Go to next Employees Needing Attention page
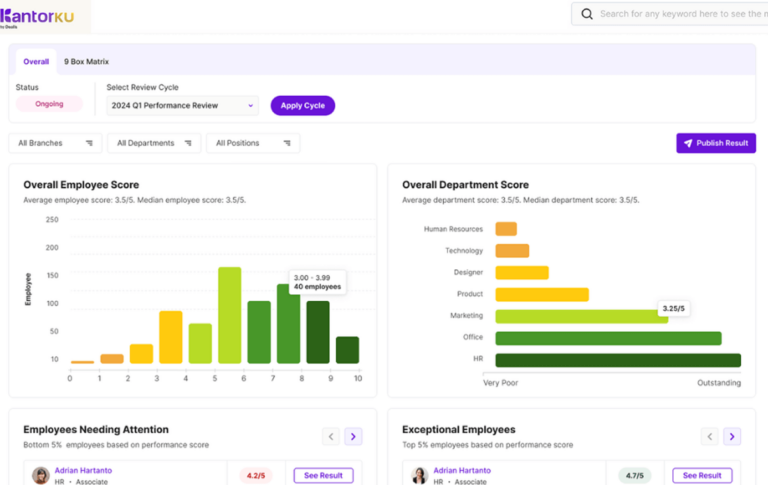The image size is (768, 485). coord(353,436)
